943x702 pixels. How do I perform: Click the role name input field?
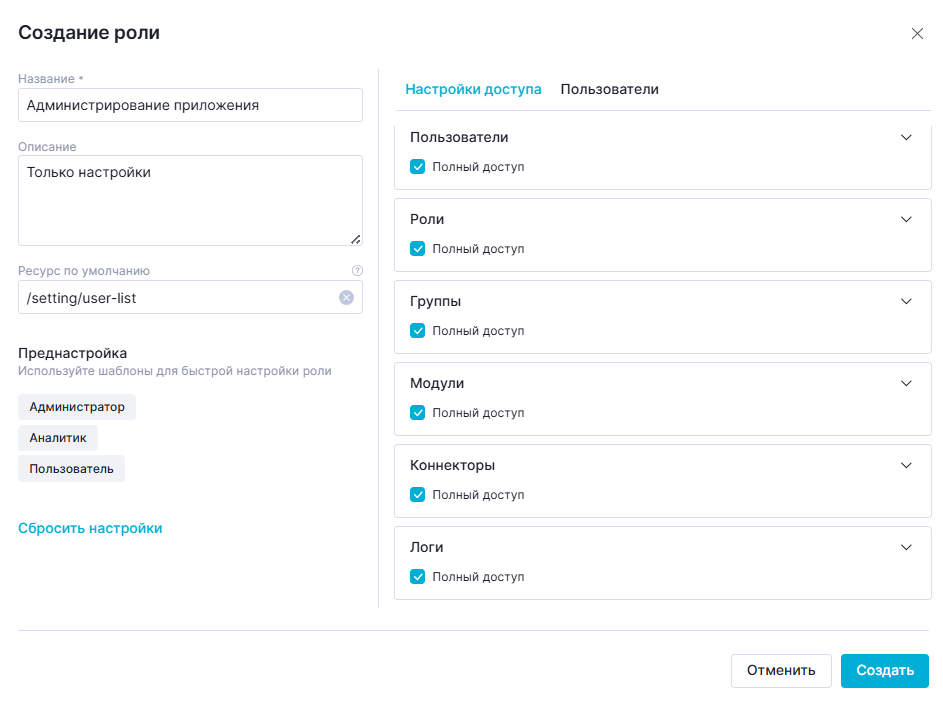coord(190,105)
